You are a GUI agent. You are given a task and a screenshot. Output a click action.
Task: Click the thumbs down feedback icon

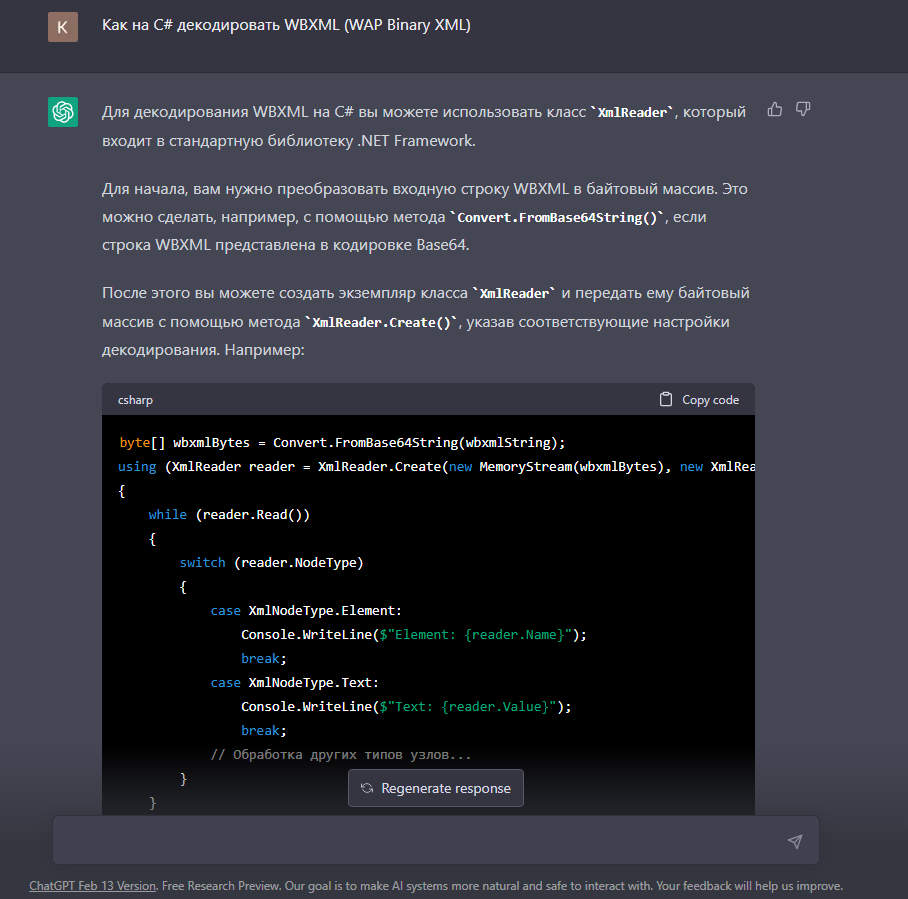[x=803, y=109]
